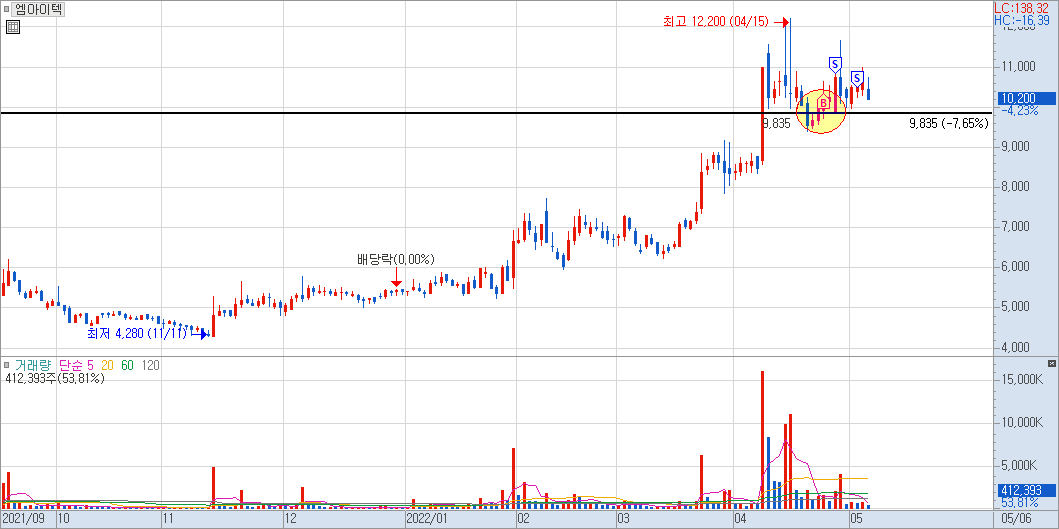1059x529 pixels.
Task: Click the blue arrow at the 4,280 low label
Action: [200, 334]
